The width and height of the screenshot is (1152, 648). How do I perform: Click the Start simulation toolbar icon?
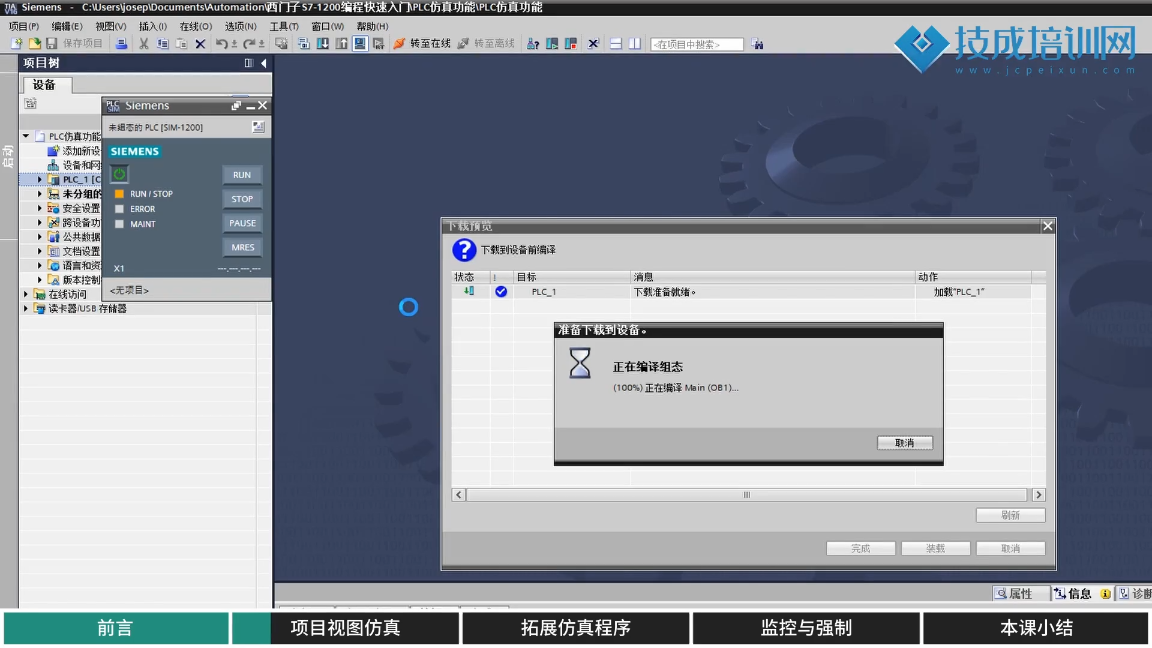click(x=359, y=44)
